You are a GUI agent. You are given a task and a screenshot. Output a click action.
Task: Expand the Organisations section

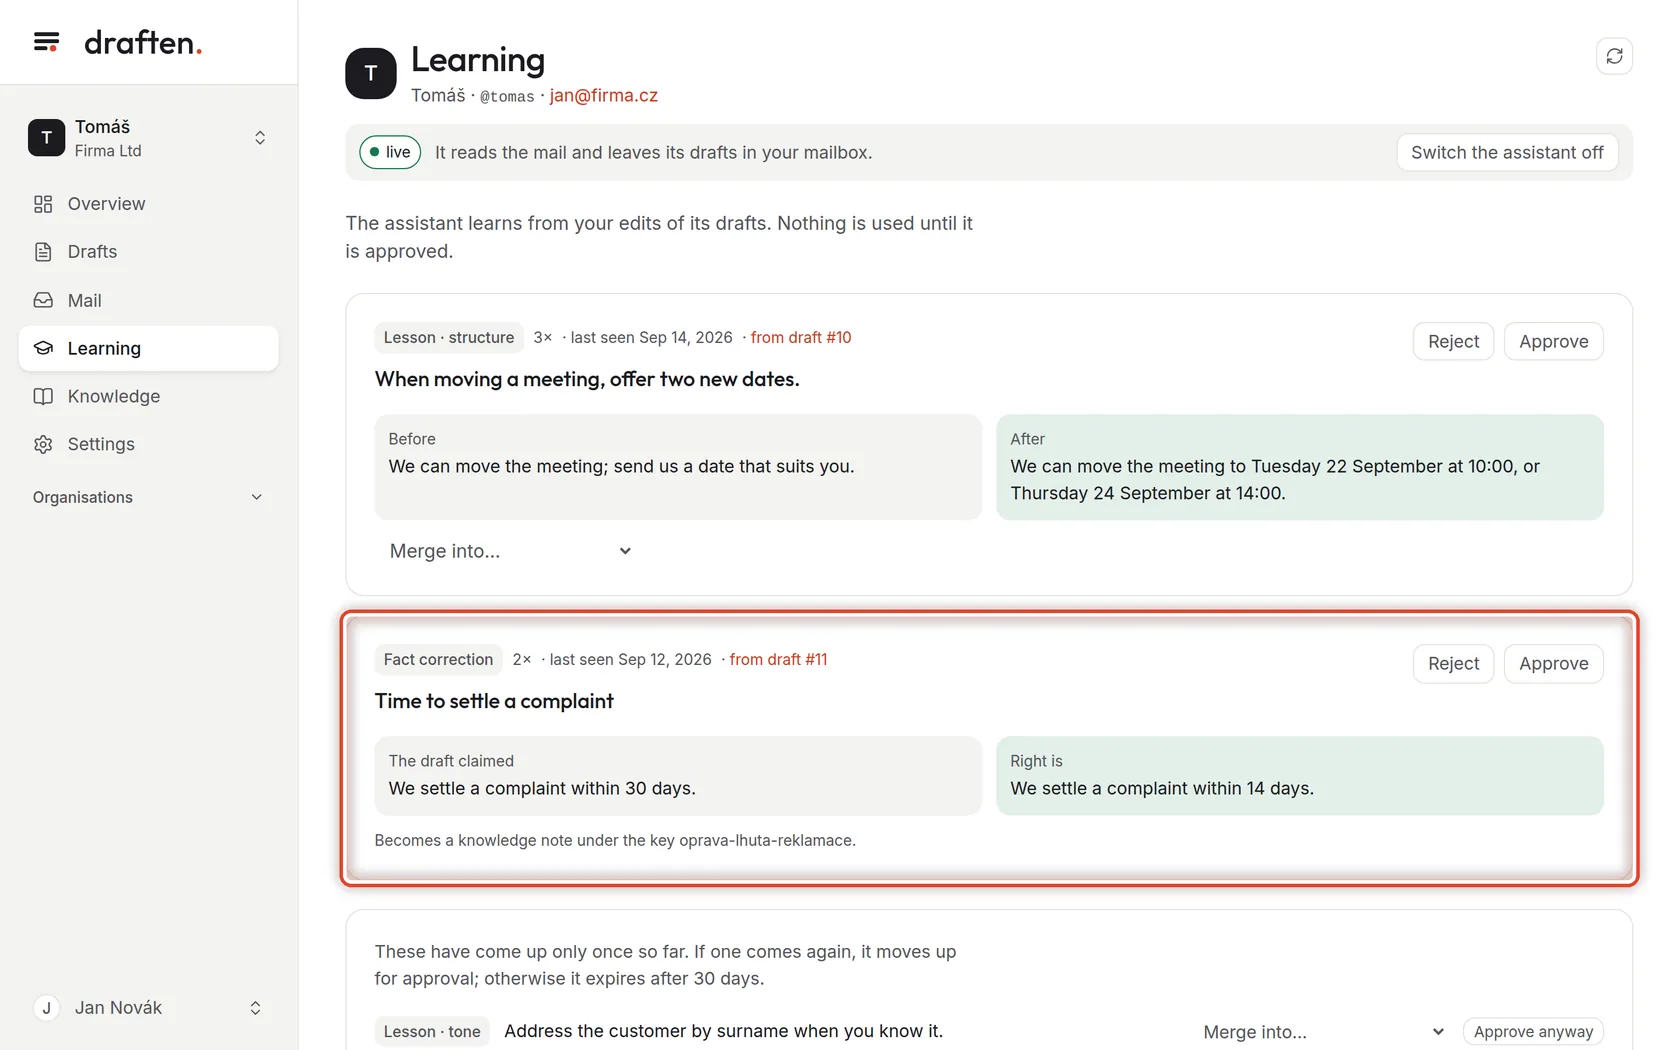[x=148, y=497]
